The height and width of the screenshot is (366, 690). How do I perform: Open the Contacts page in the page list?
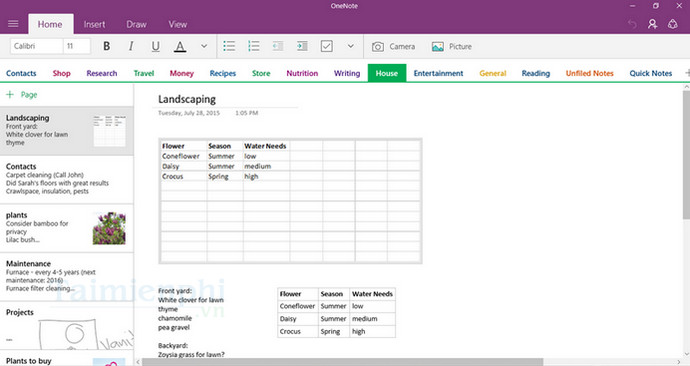pyautogui.click(x=66, y=179)
